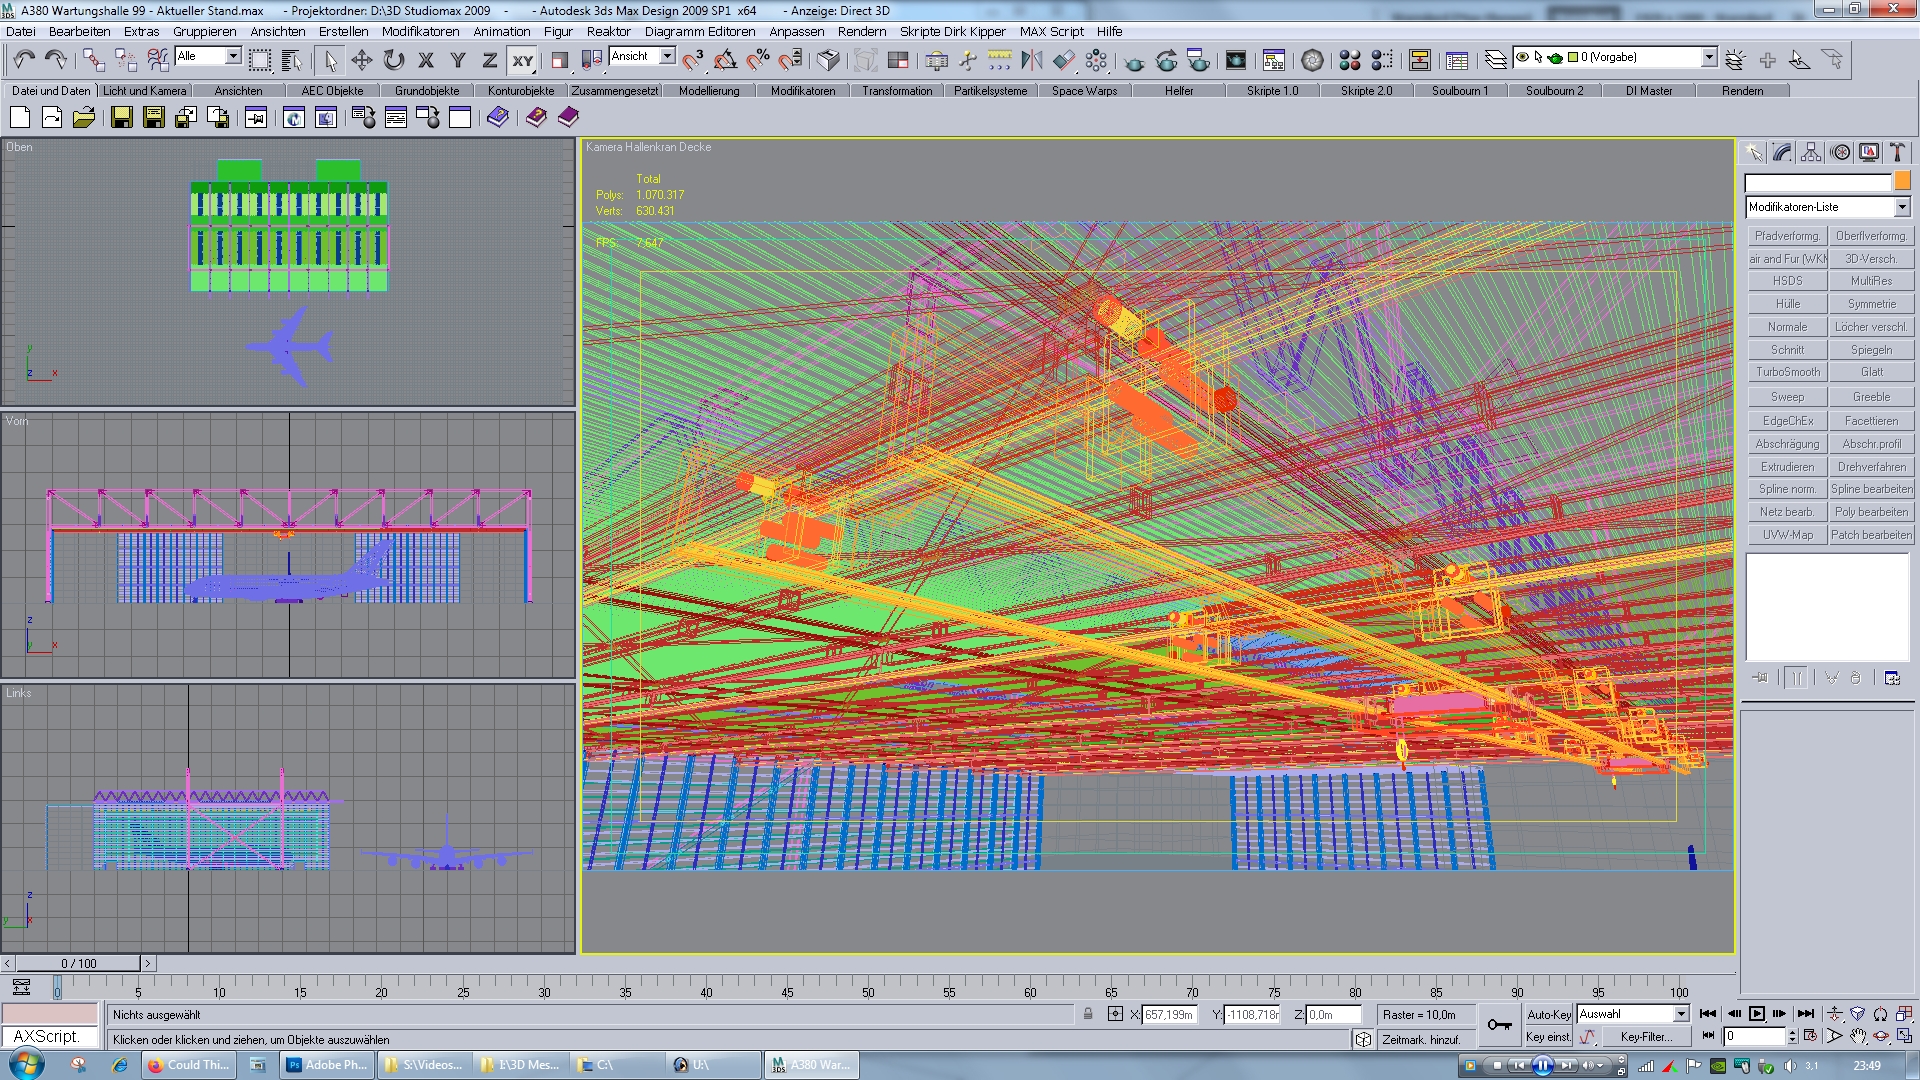Viewport: 1920px width, 1080px height.
Task: Activate the Rotate transform tool
Action: click(x=394, y=61)
